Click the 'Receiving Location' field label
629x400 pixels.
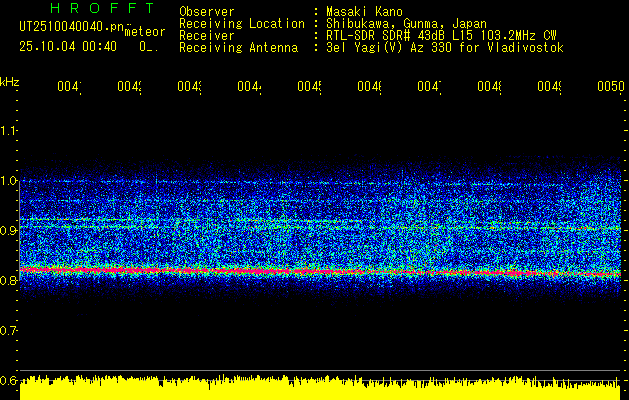pyautogui.click(x=241, y=23)
